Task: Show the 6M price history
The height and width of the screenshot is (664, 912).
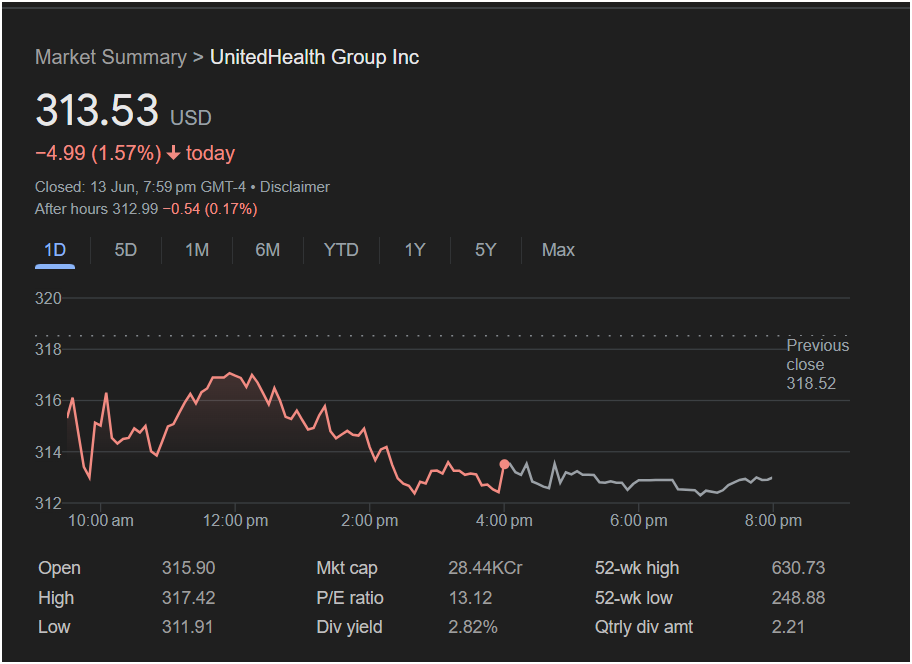Action: [268, 250]
